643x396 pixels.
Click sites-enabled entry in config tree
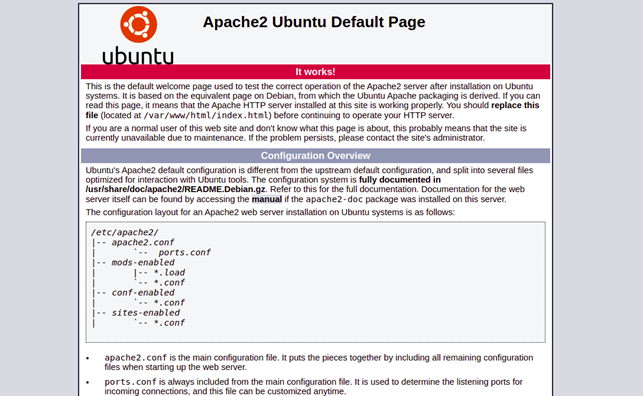pyautogui.click(x=146, y=313)
